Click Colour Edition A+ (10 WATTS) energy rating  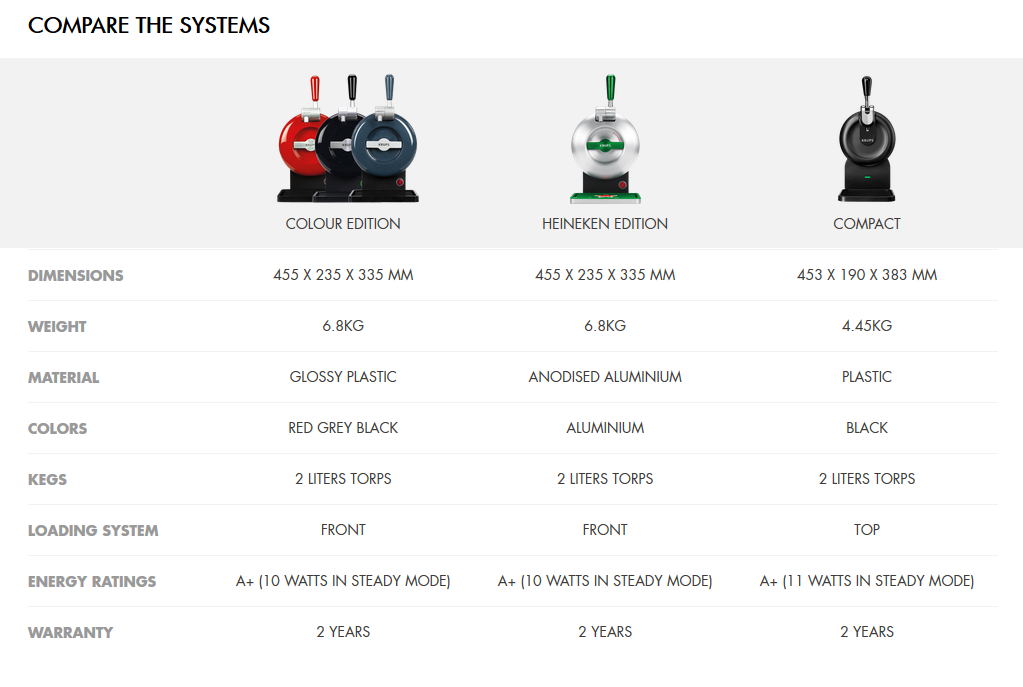coord(343,581)
